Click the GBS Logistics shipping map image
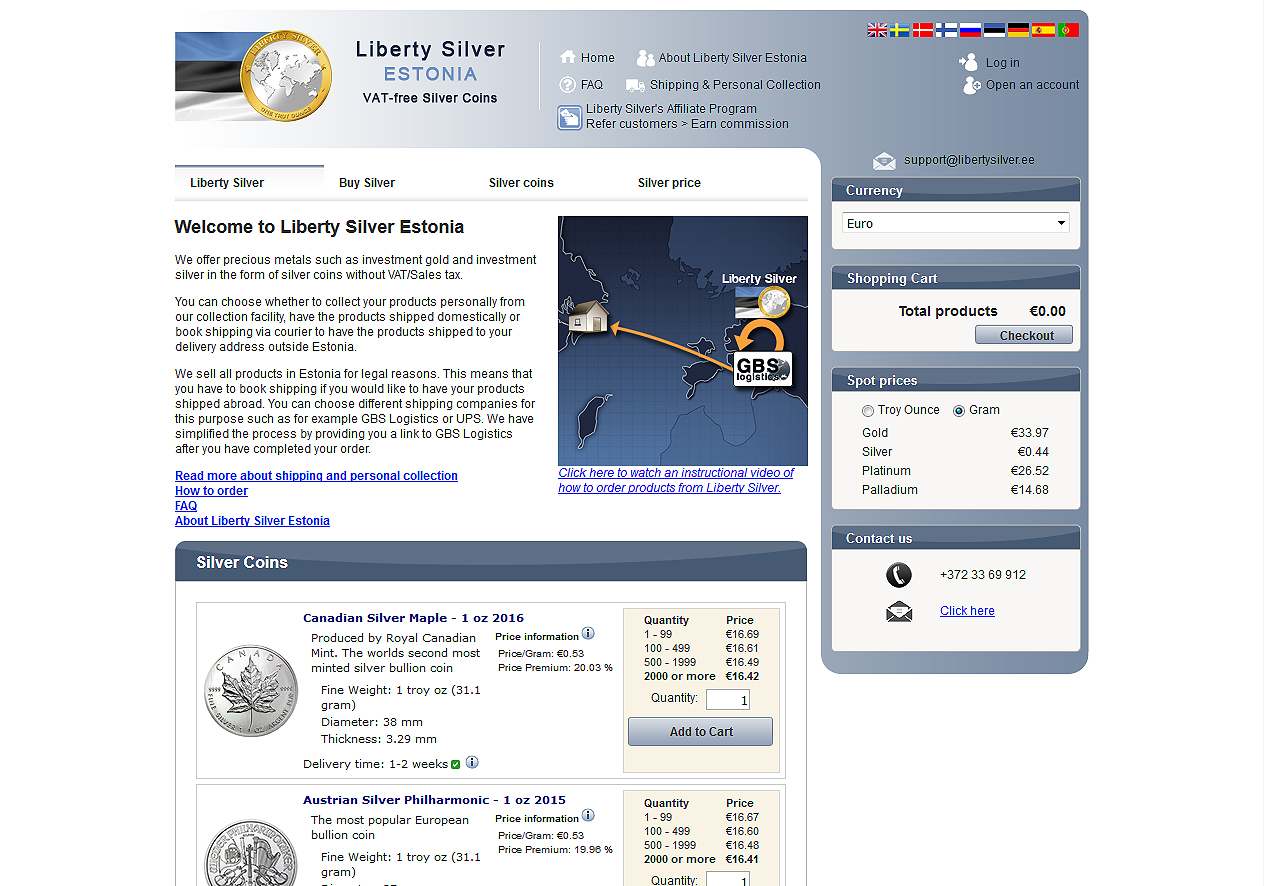The width and height of the screenshot is (1264, 886). click(683, 340)
